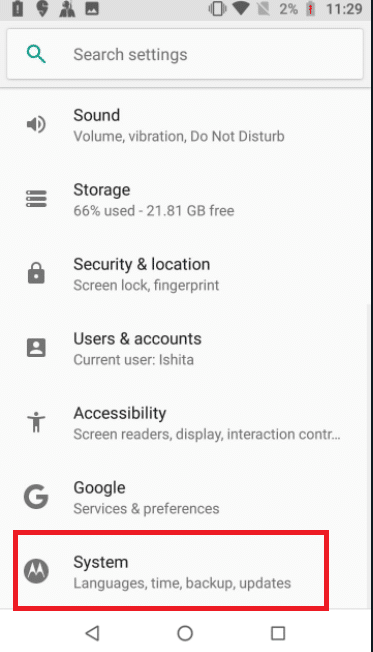This screenshot has width=373, height=652.
Task: Tap the Google G logo icon
Action: 36,496
